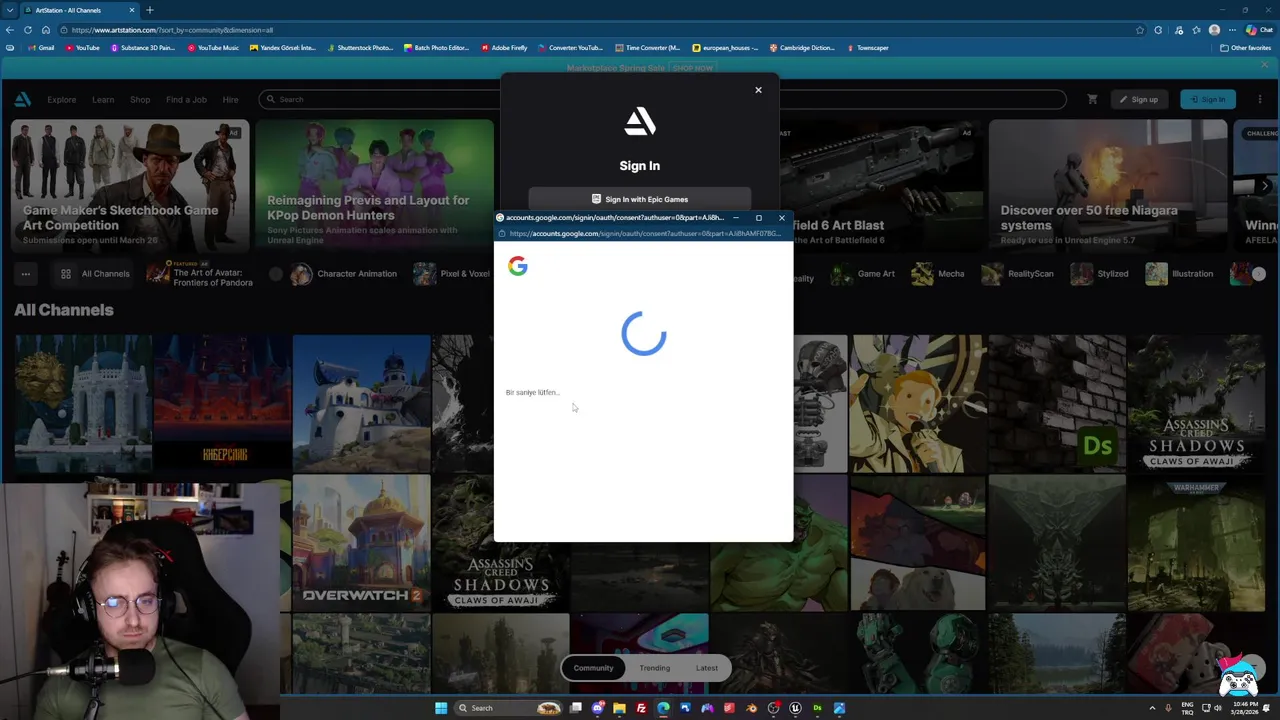
Task: Open the channels more options button
Action: pos(26,274)
